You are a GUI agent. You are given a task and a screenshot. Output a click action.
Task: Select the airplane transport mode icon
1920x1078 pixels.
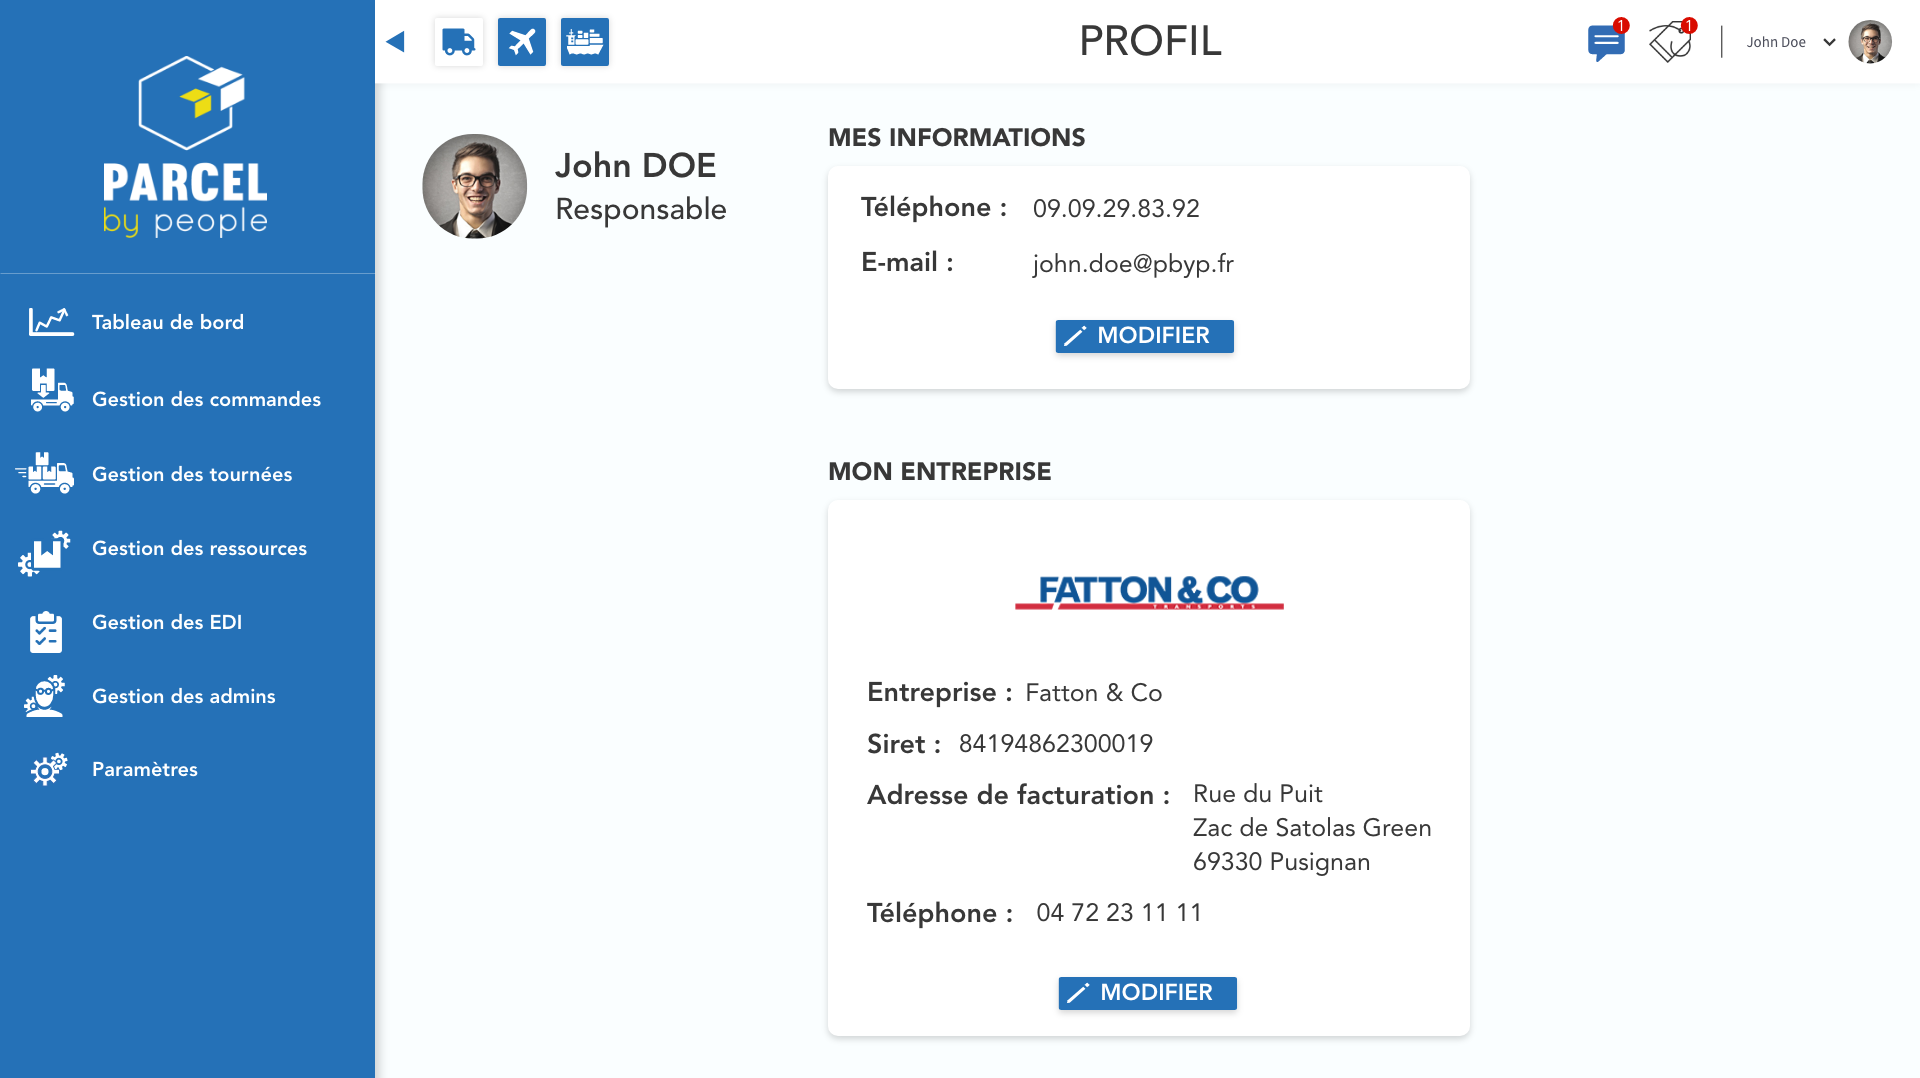(x=522, y=42)
